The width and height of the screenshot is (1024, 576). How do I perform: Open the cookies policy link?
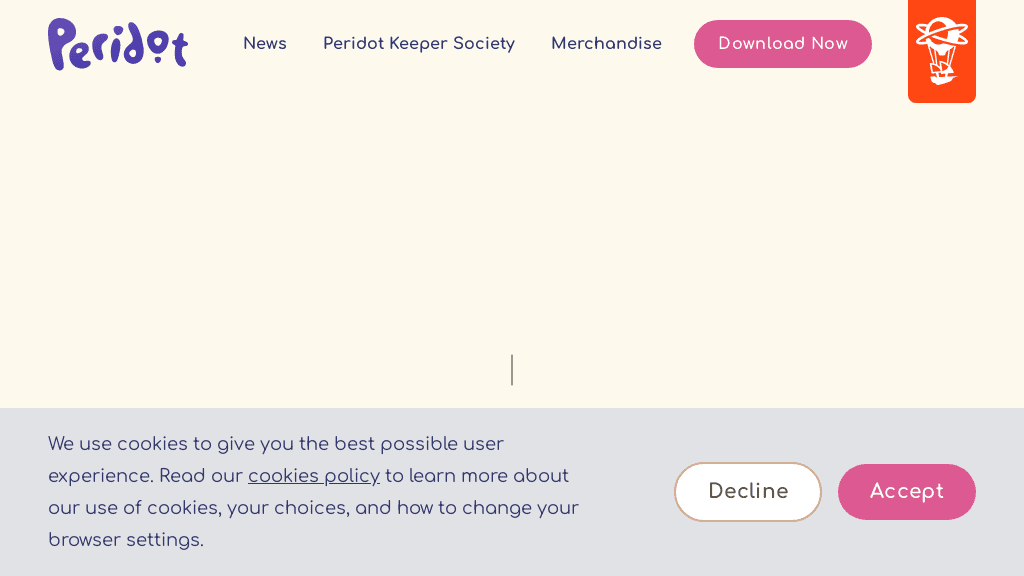click(314, 476)
